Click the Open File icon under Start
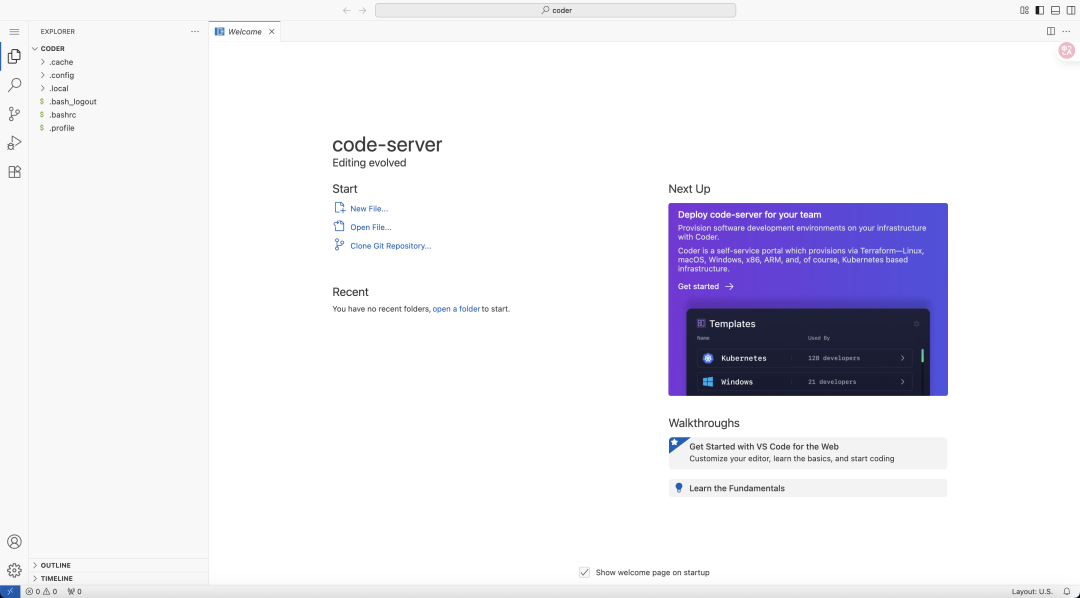 339,227
